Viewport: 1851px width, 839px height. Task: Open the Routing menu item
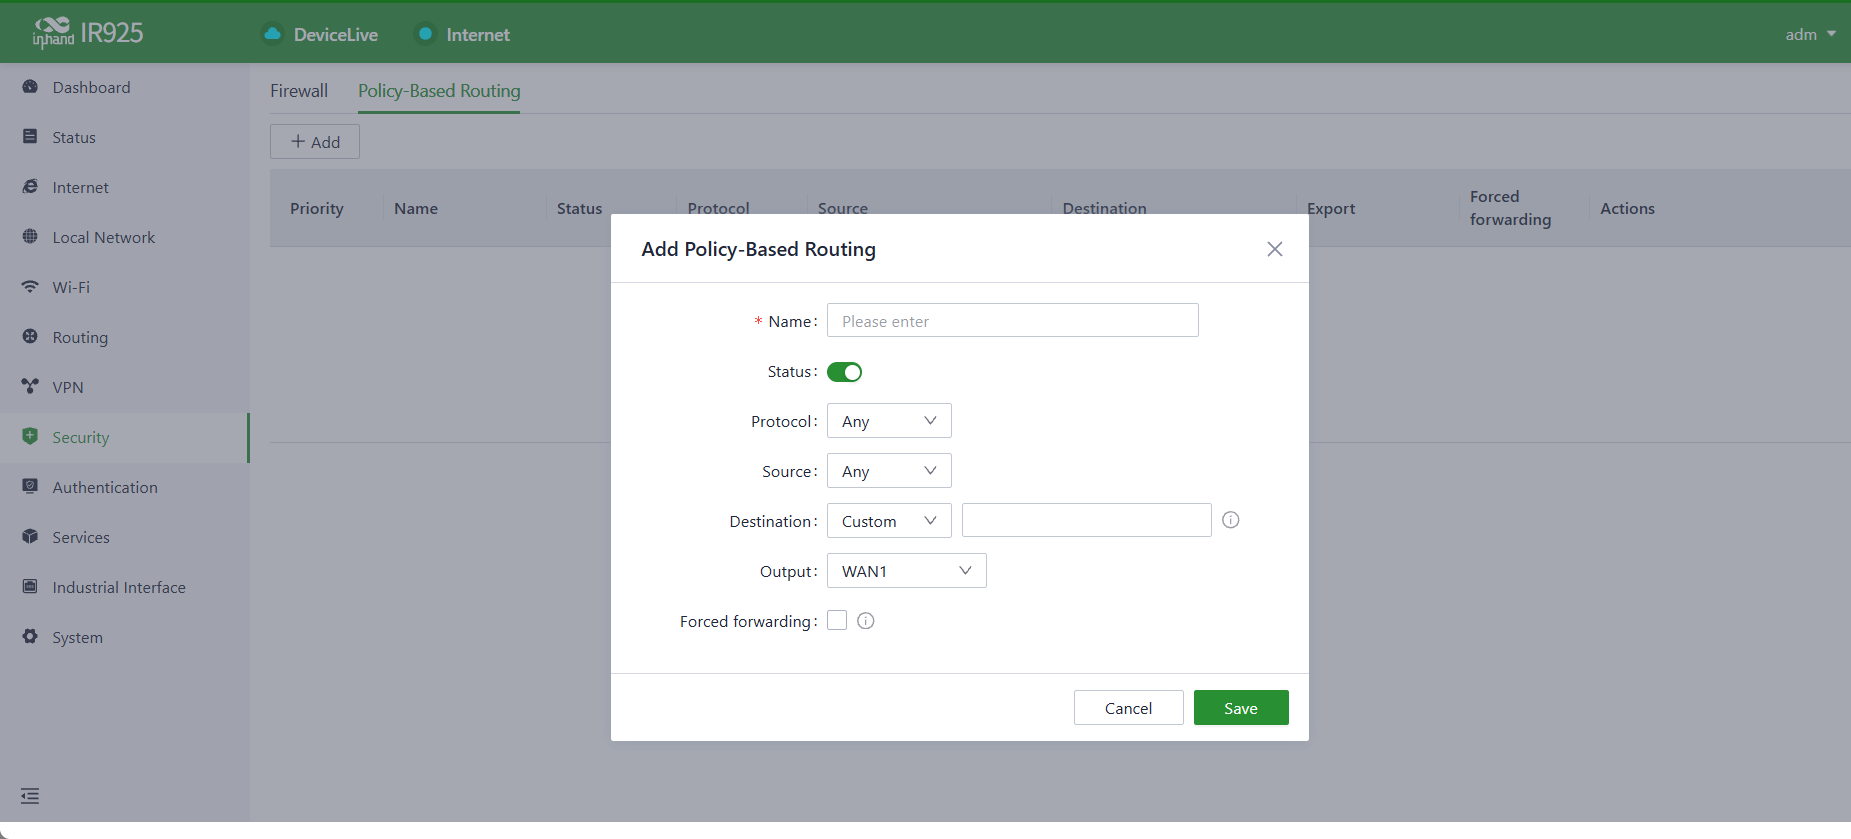[80, 338]
